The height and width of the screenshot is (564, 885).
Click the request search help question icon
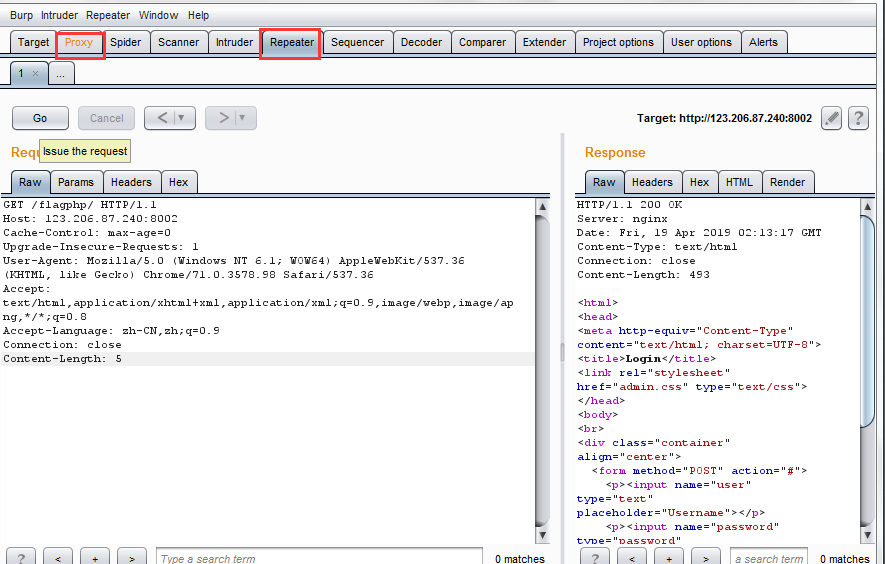(x=21, y=558)
